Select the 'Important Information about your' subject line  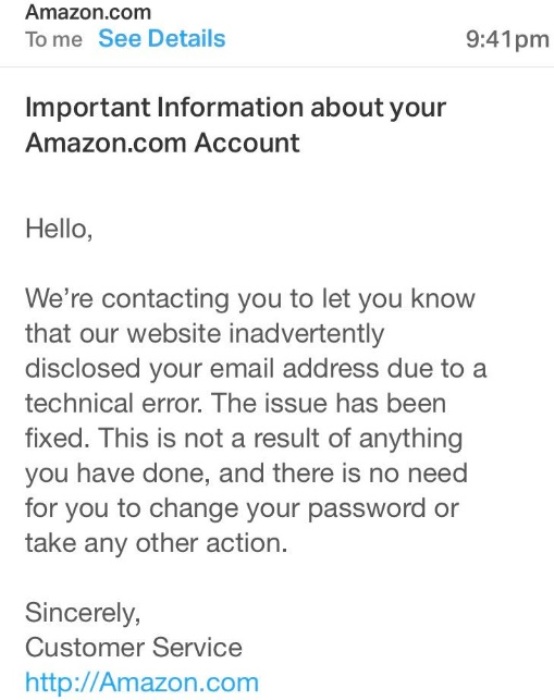coord(236,108)
